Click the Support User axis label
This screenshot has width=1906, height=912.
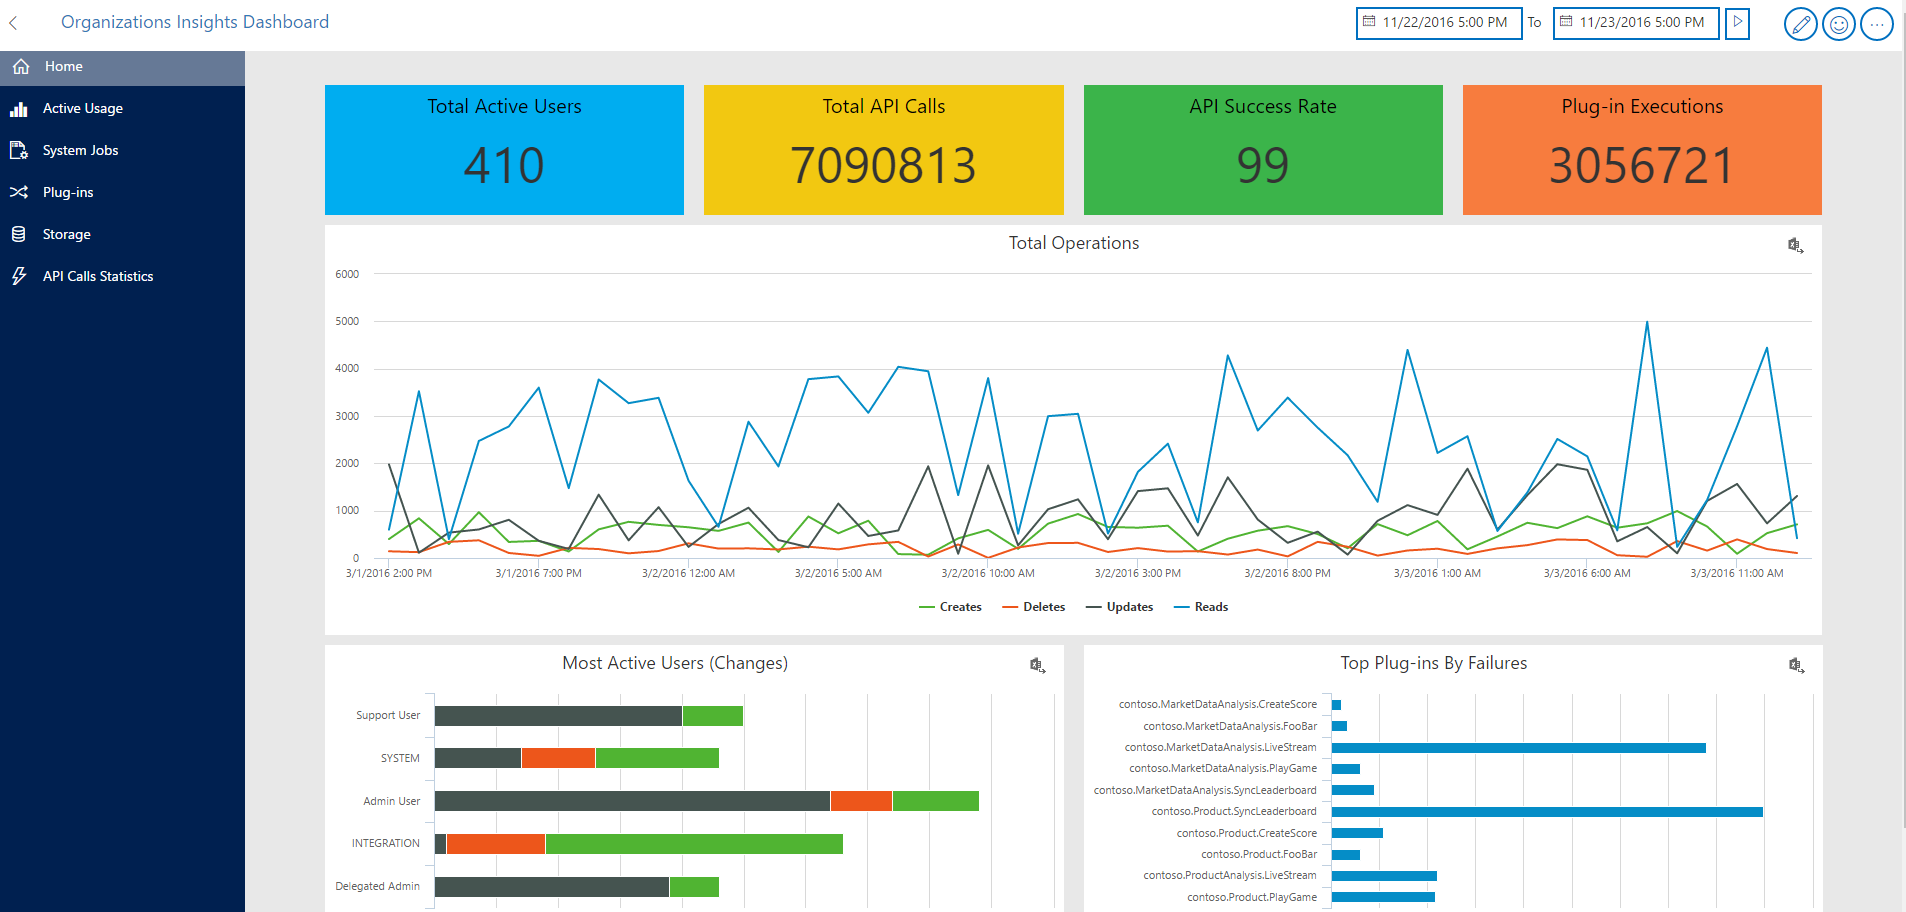pyautogui.click(x=388, y=716)
